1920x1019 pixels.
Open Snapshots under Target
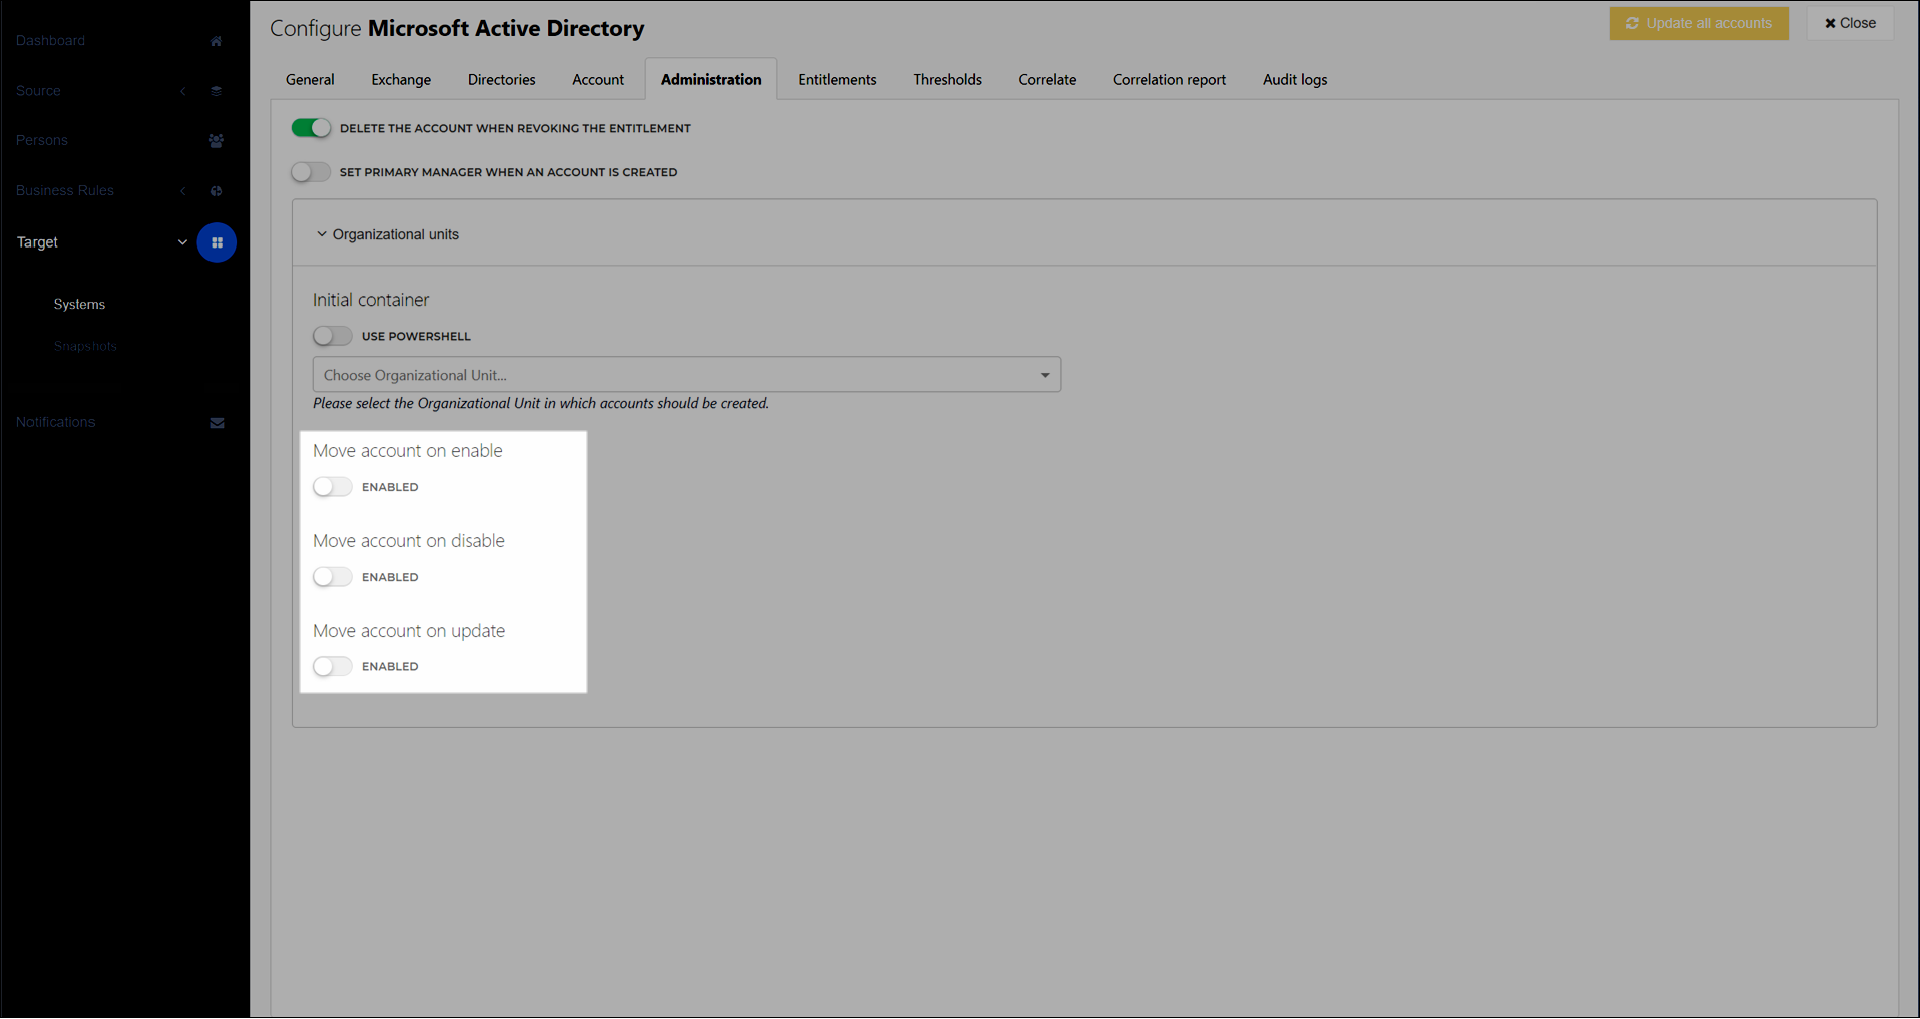(x=85, y=347)
